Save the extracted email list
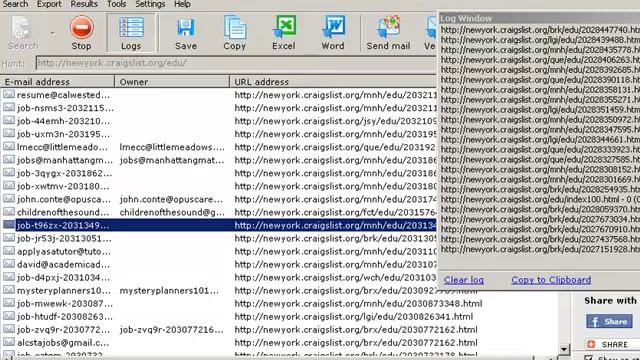Viewport: 640px width, 360px height. pyautogui.click(x=186, y=33)
